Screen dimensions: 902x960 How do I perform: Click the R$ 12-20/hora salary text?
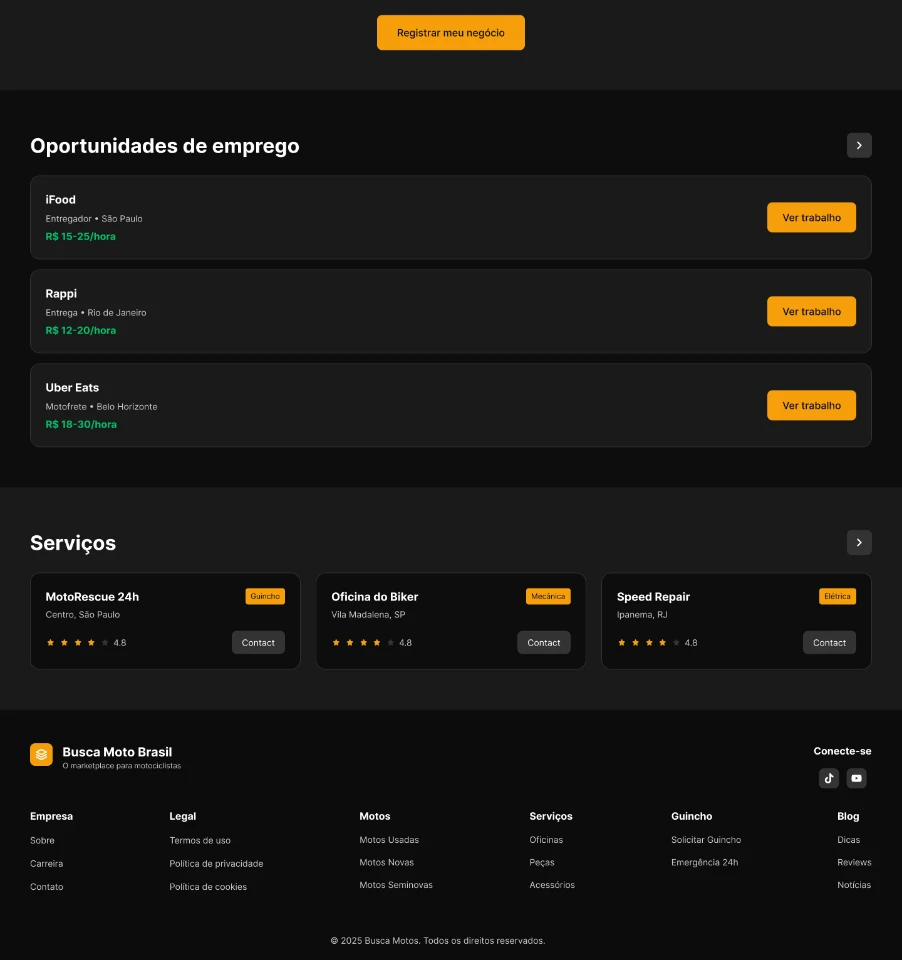coord(80,331)
